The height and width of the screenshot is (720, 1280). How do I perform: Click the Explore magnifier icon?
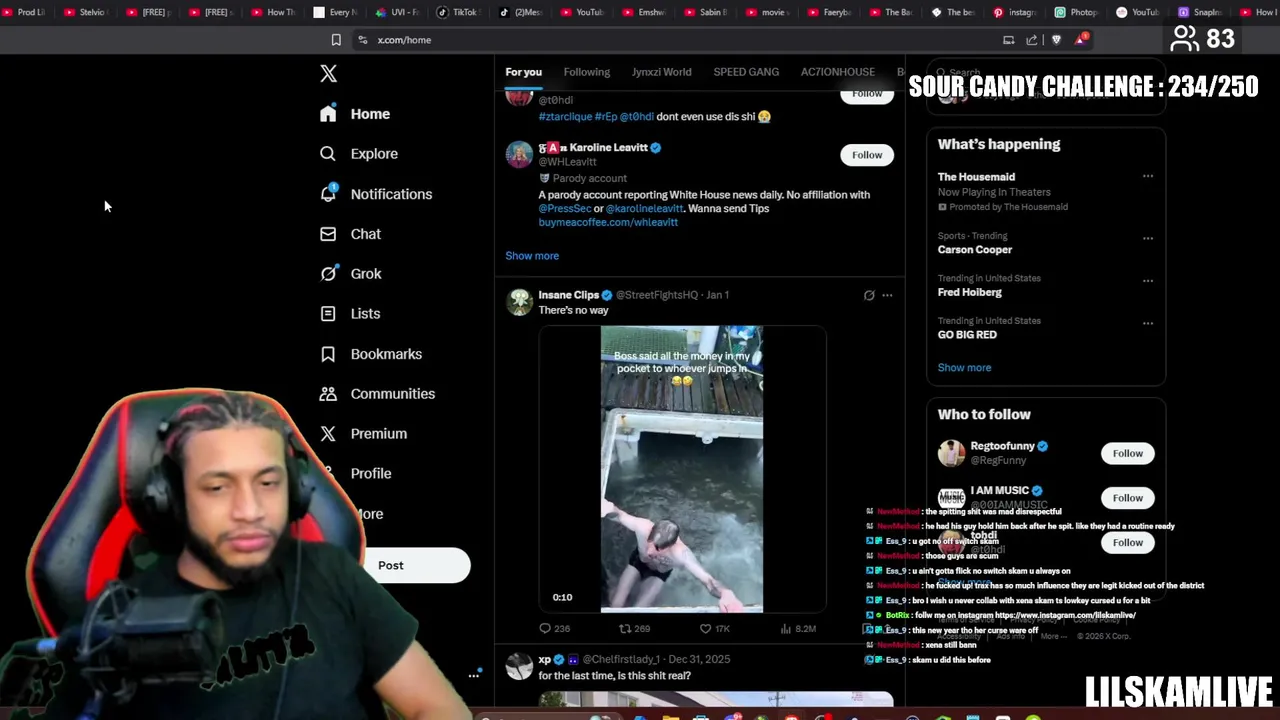pos(328,154)
